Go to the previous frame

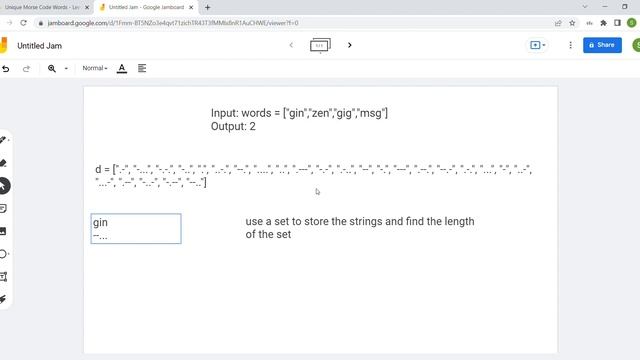pyautogui.click(x=291, y=45)
